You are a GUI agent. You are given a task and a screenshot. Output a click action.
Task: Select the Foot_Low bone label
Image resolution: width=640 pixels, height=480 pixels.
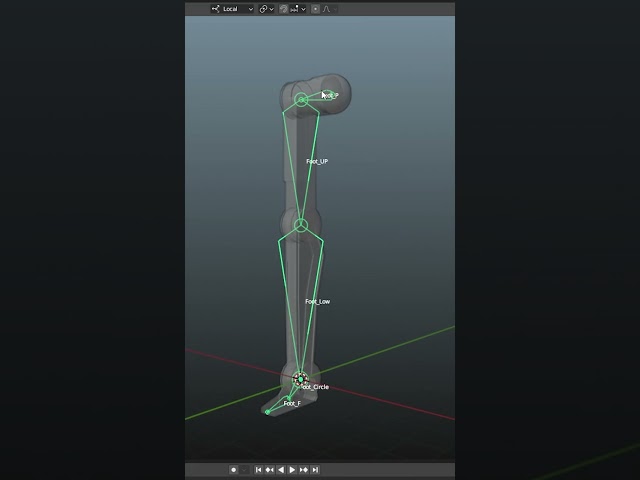(318, 302)
